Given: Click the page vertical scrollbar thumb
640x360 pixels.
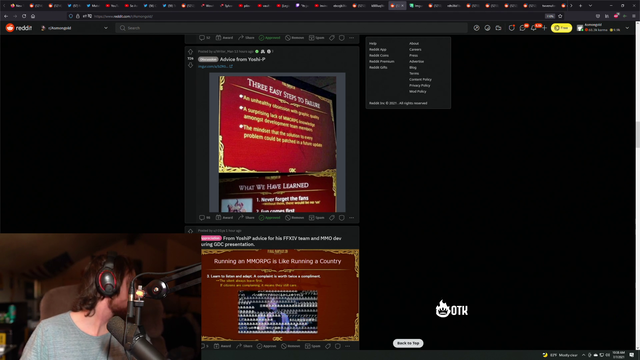Looking at the screenshot, I should click(x=638, y=135).
